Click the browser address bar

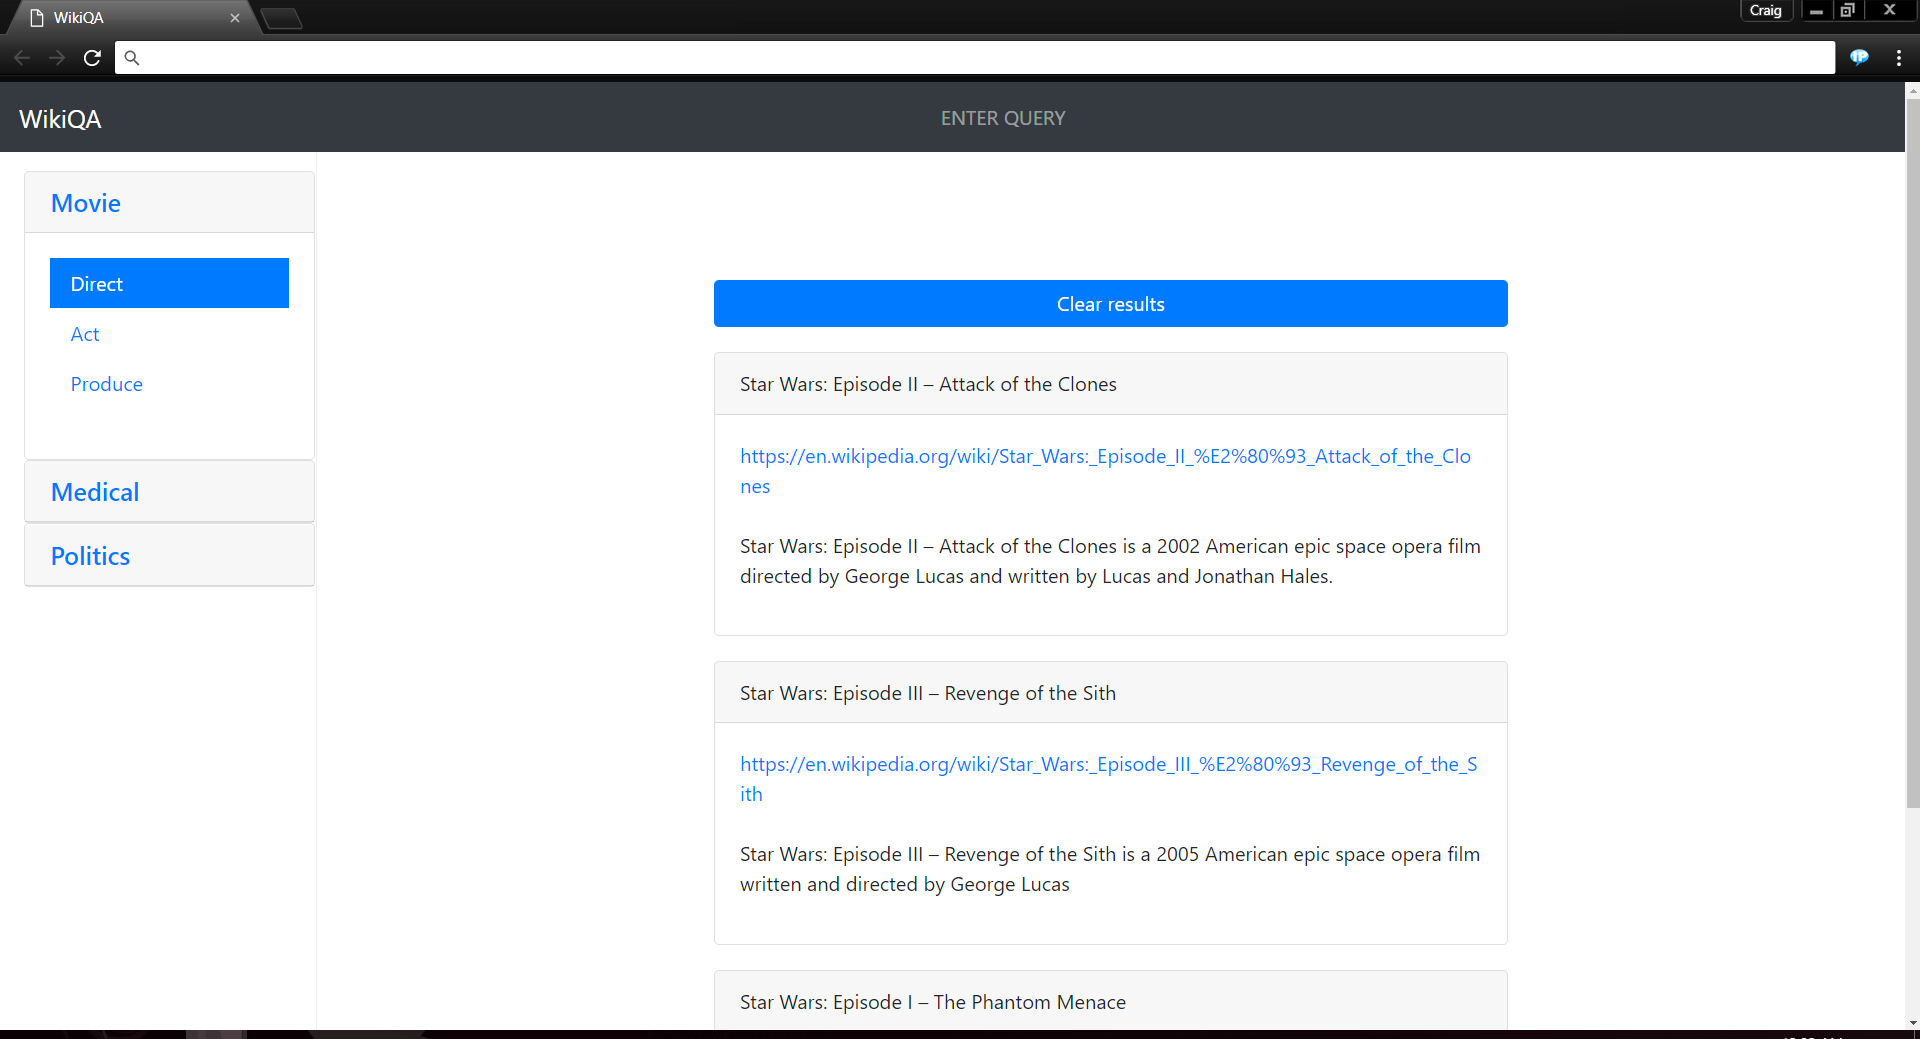click(x=975, y=58)
